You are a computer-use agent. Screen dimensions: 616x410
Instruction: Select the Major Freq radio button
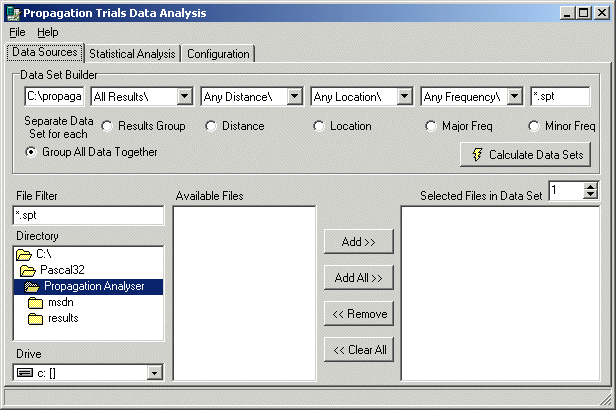pyautogui.click(x=431, y=126)
